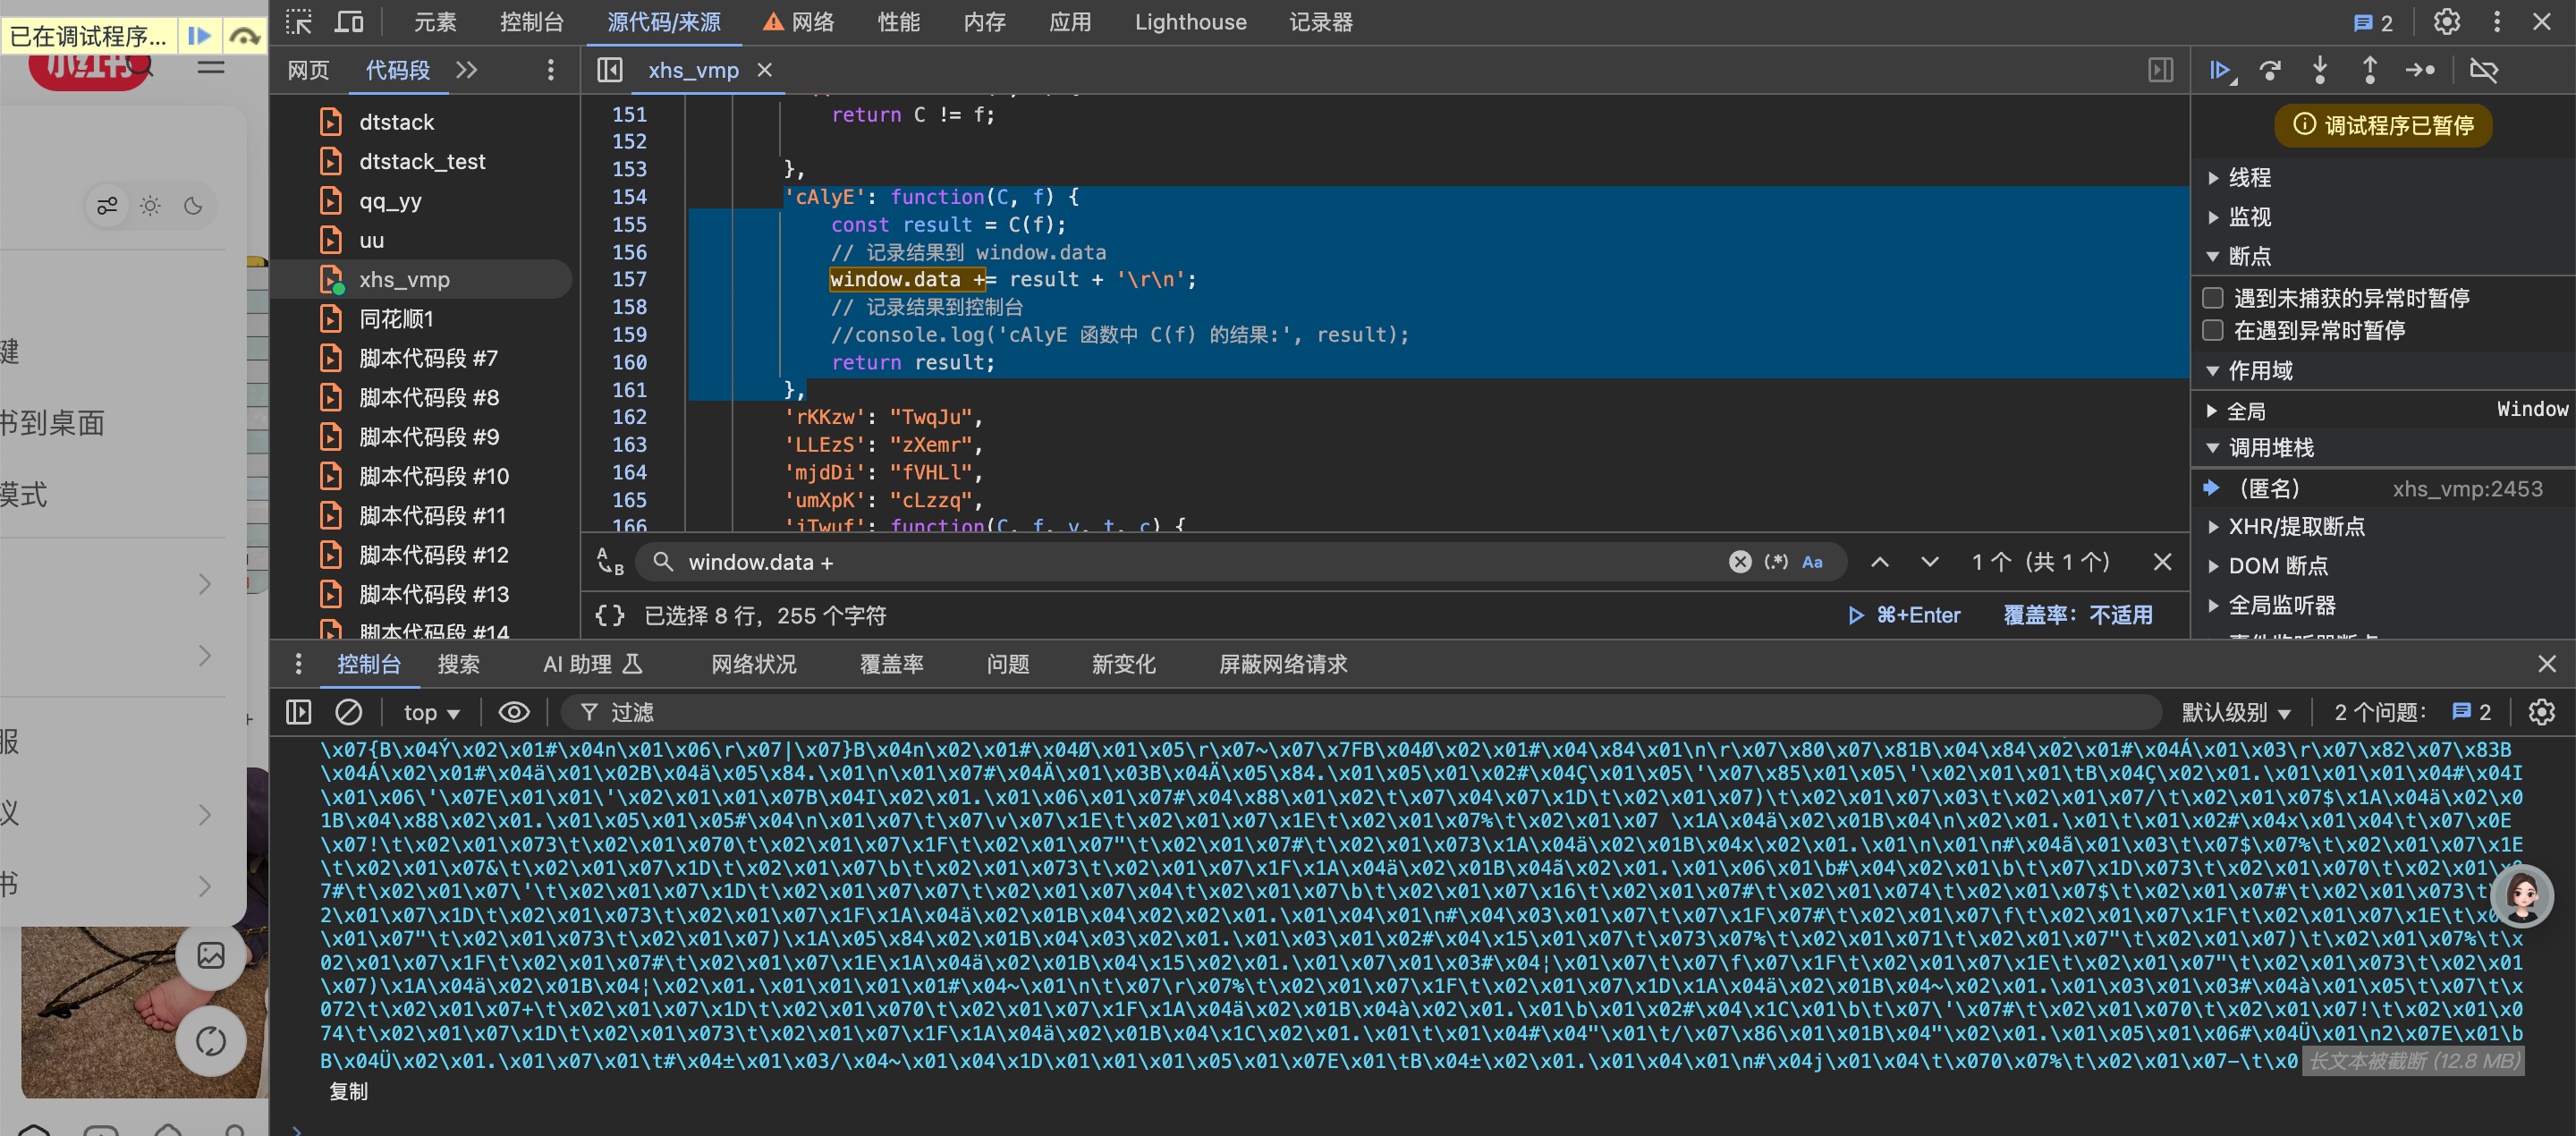Toggle match case Aa in search bar

click(x=1812, y=562)
